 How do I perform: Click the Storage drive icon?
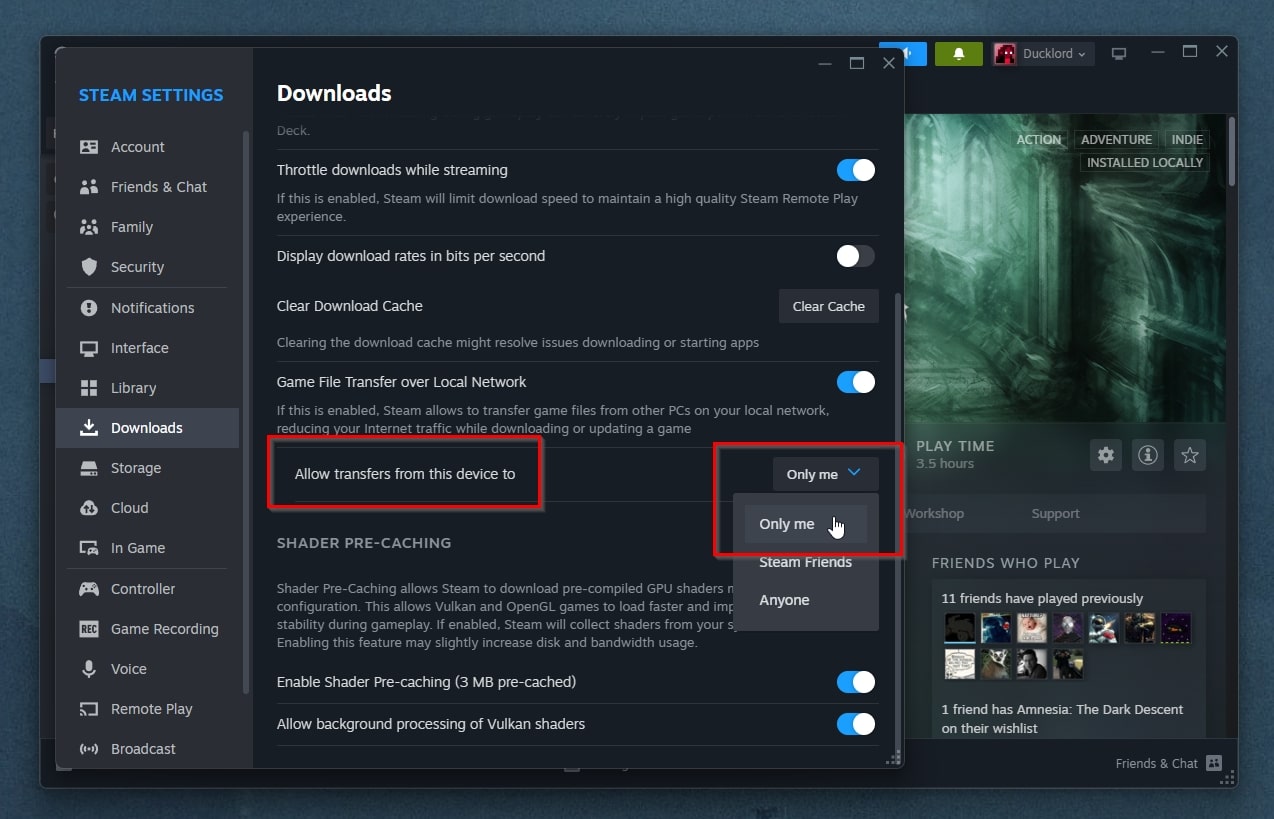click(x=89, y=468)
